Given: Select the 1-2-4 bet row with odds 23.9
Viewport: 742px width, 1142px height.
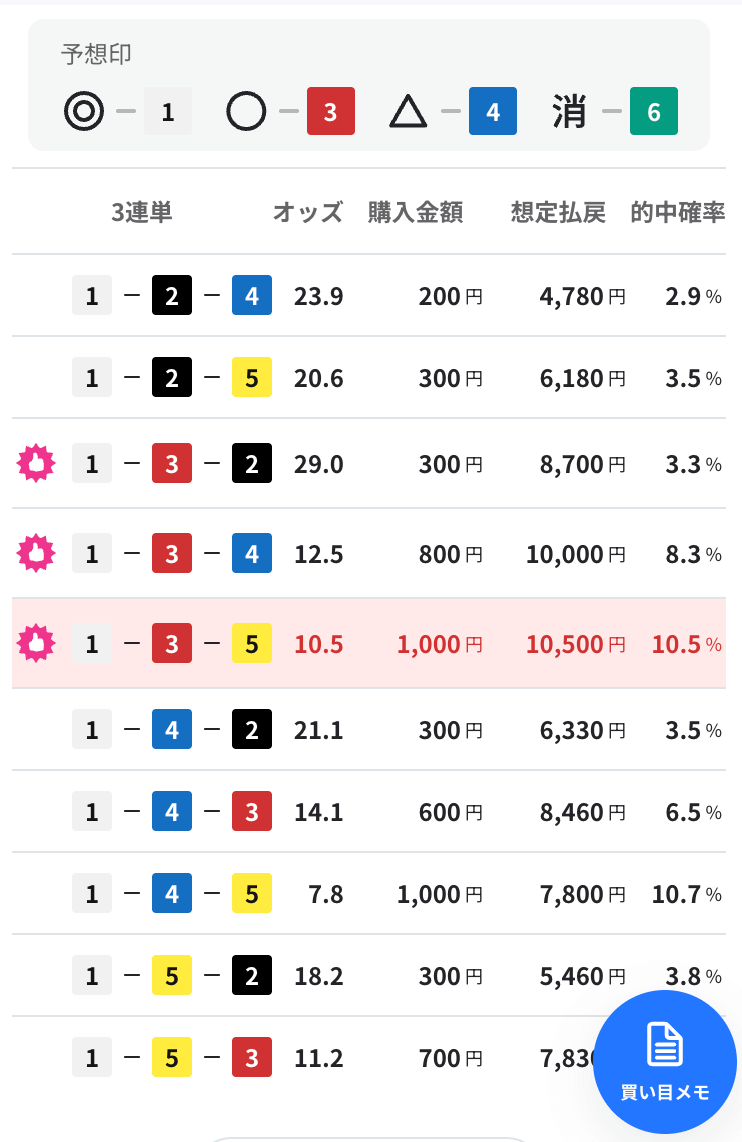Looking at the screenshot, I should [x=369, y=296].
